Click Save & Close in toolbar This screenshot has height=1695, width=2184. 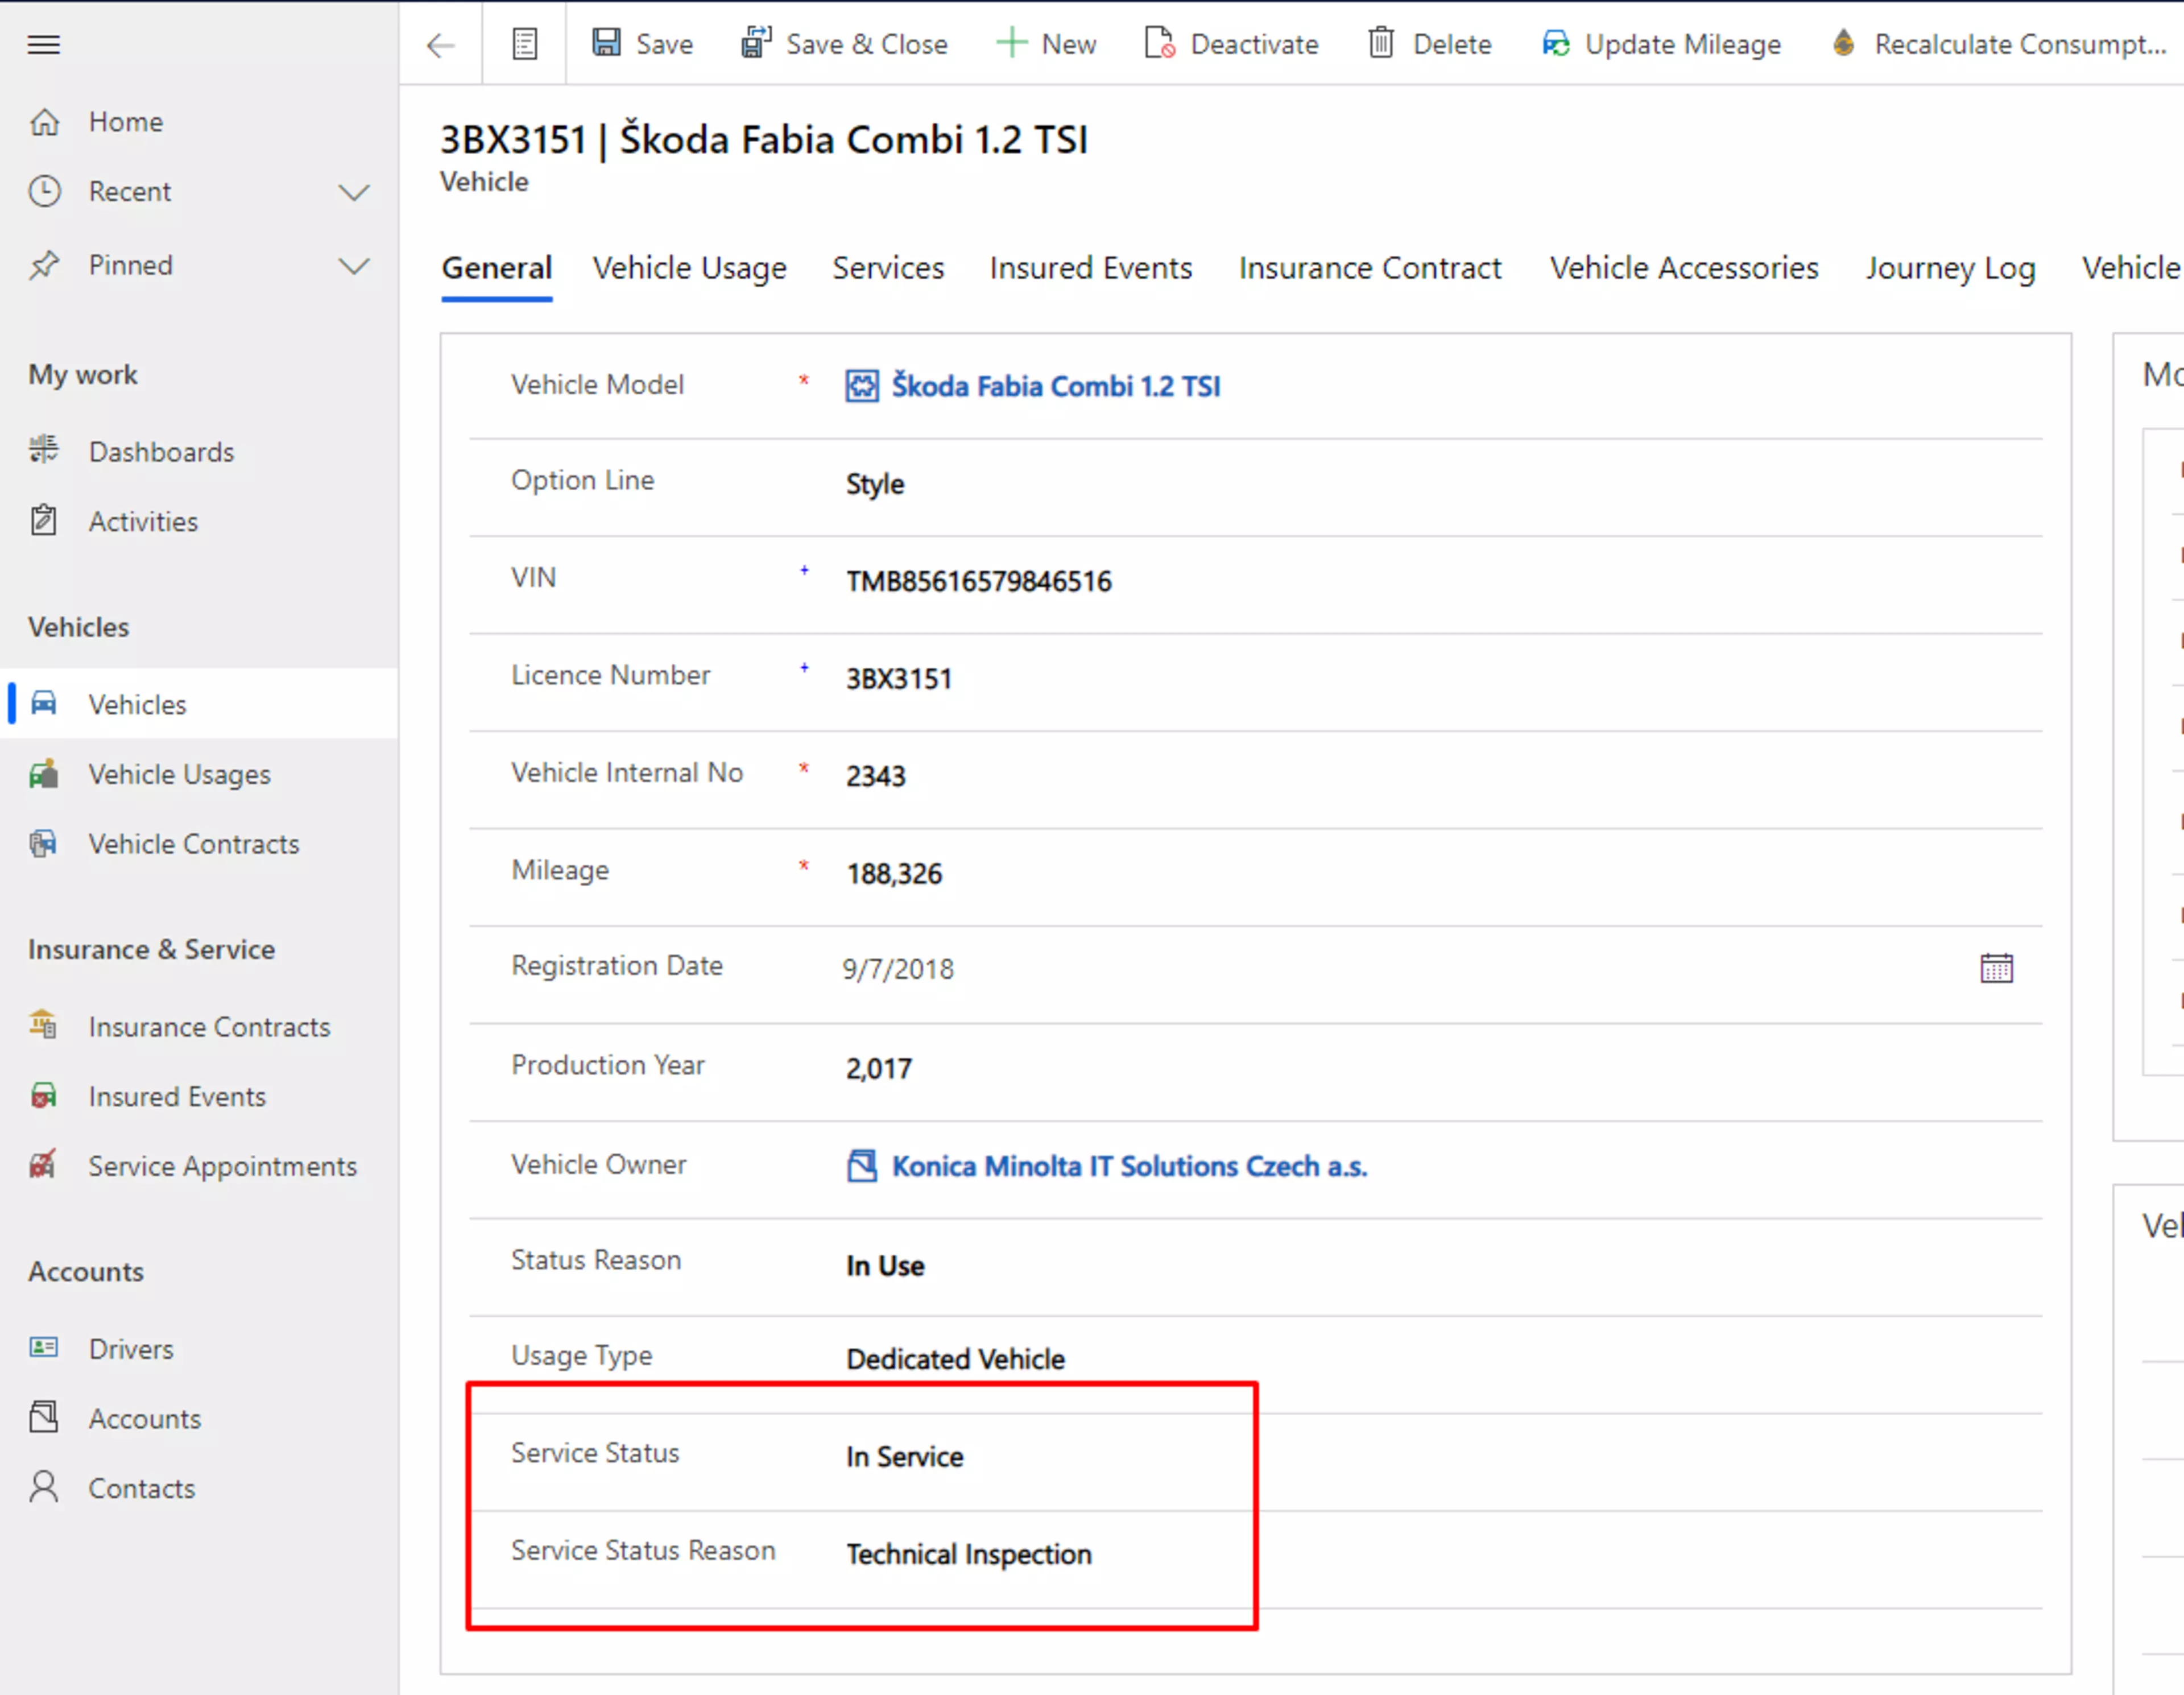point(844,44)
